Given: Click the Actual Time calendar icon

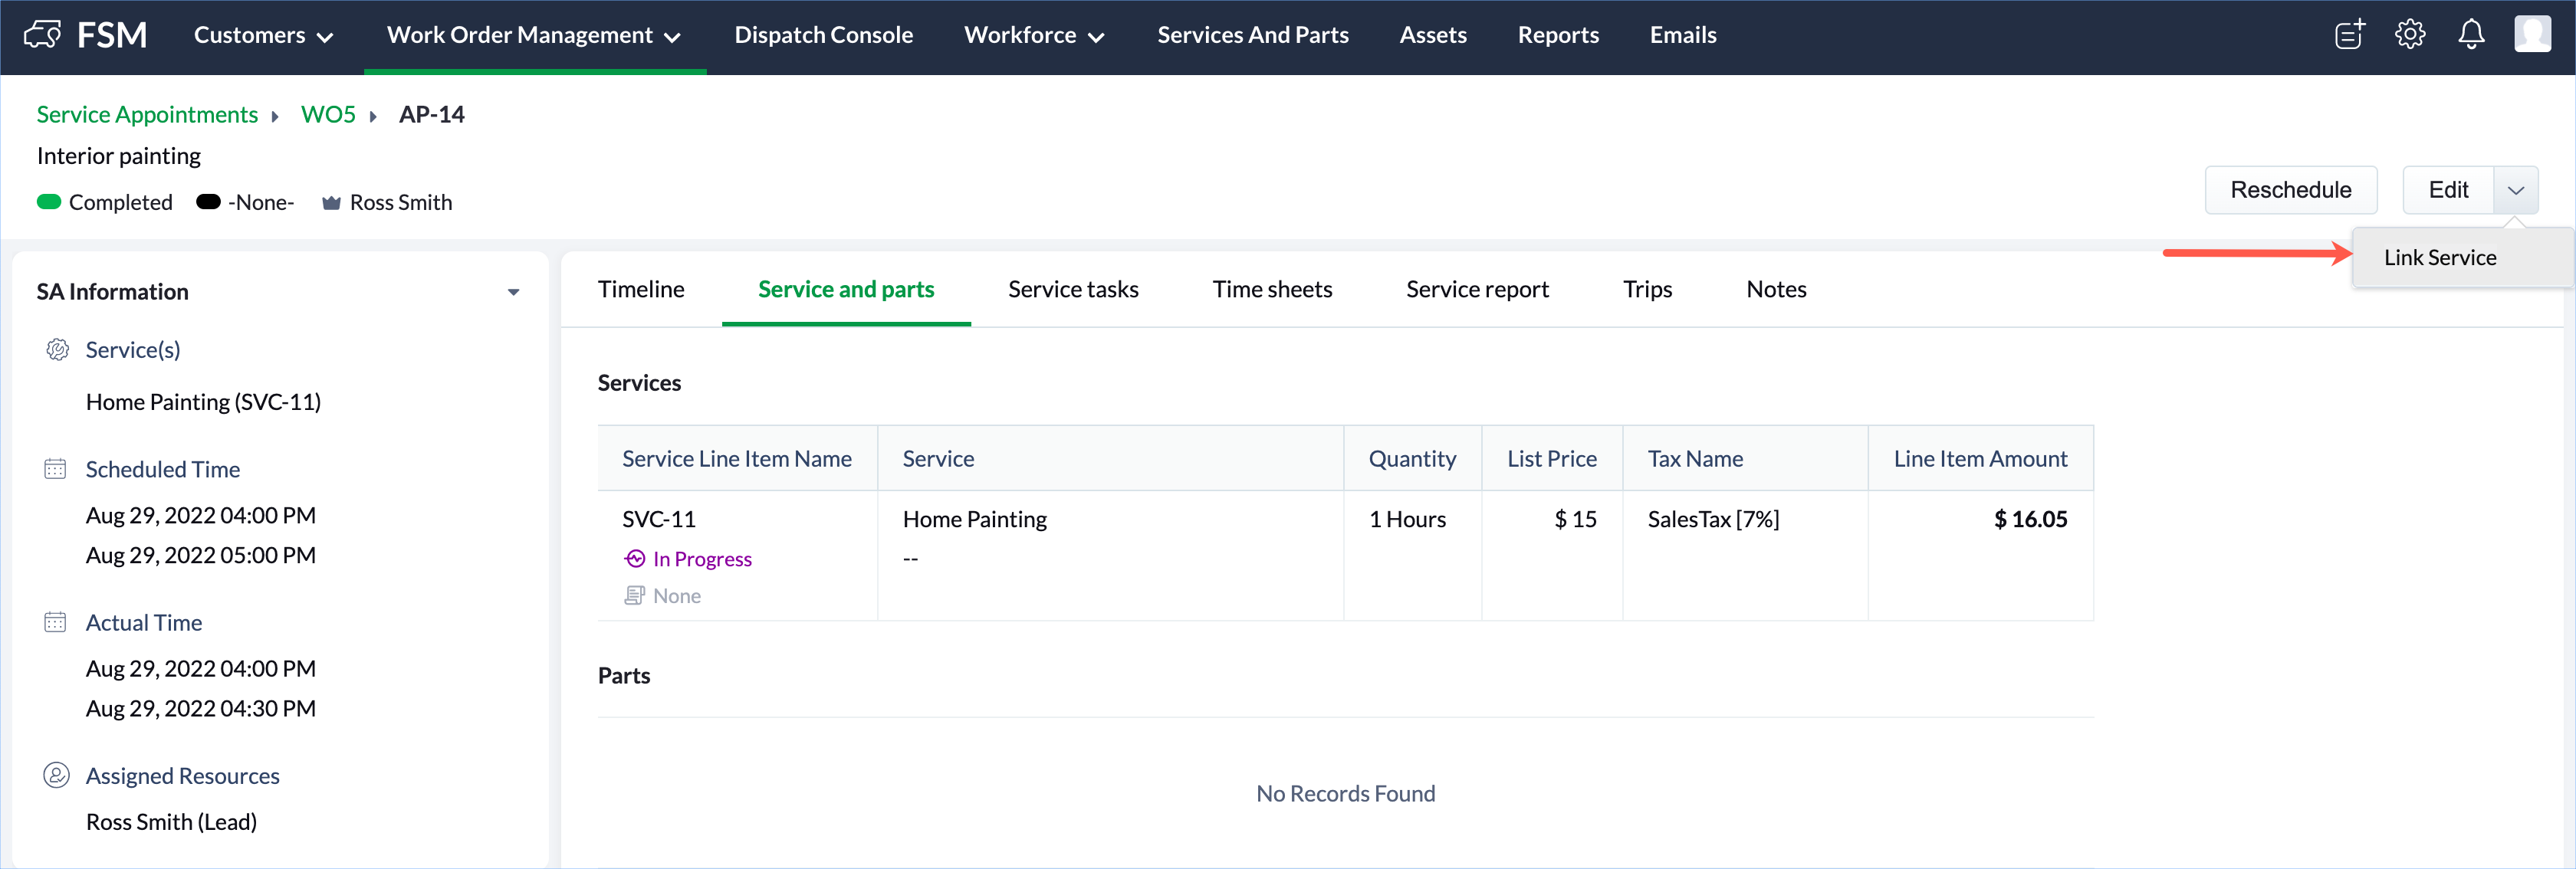Looking at the screenshot, I should click(55, 623).
